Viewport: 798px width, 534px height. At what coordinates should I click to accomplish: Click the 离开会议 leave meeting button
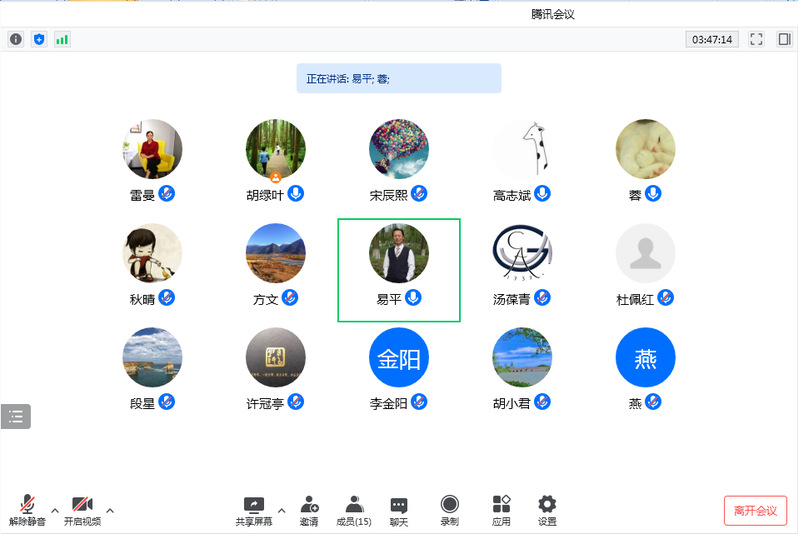[x=755, y=510]
